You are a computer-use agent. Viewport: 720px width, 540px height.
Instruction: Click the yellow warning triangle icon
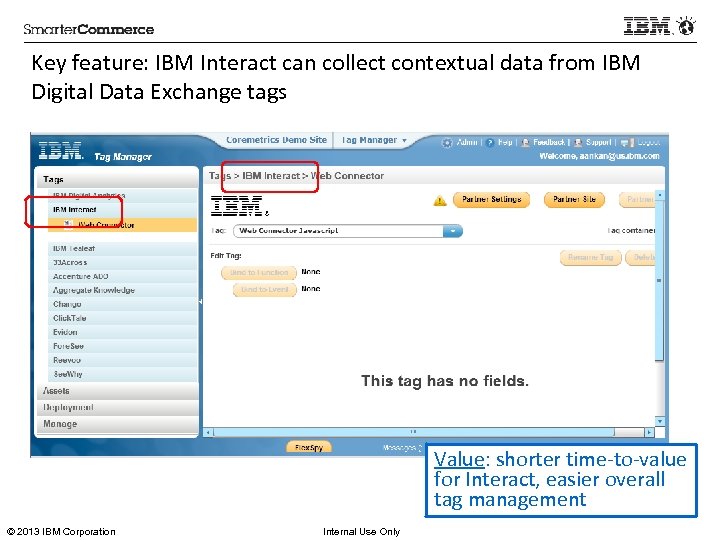coord(440,201)
